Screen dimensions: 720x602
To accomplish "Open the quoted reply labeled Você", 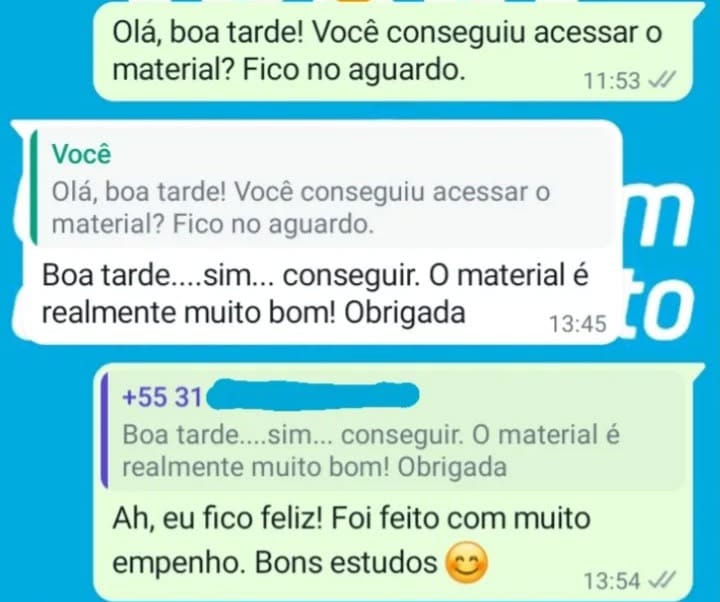I will pyautogui.click(x=322, y=188).
